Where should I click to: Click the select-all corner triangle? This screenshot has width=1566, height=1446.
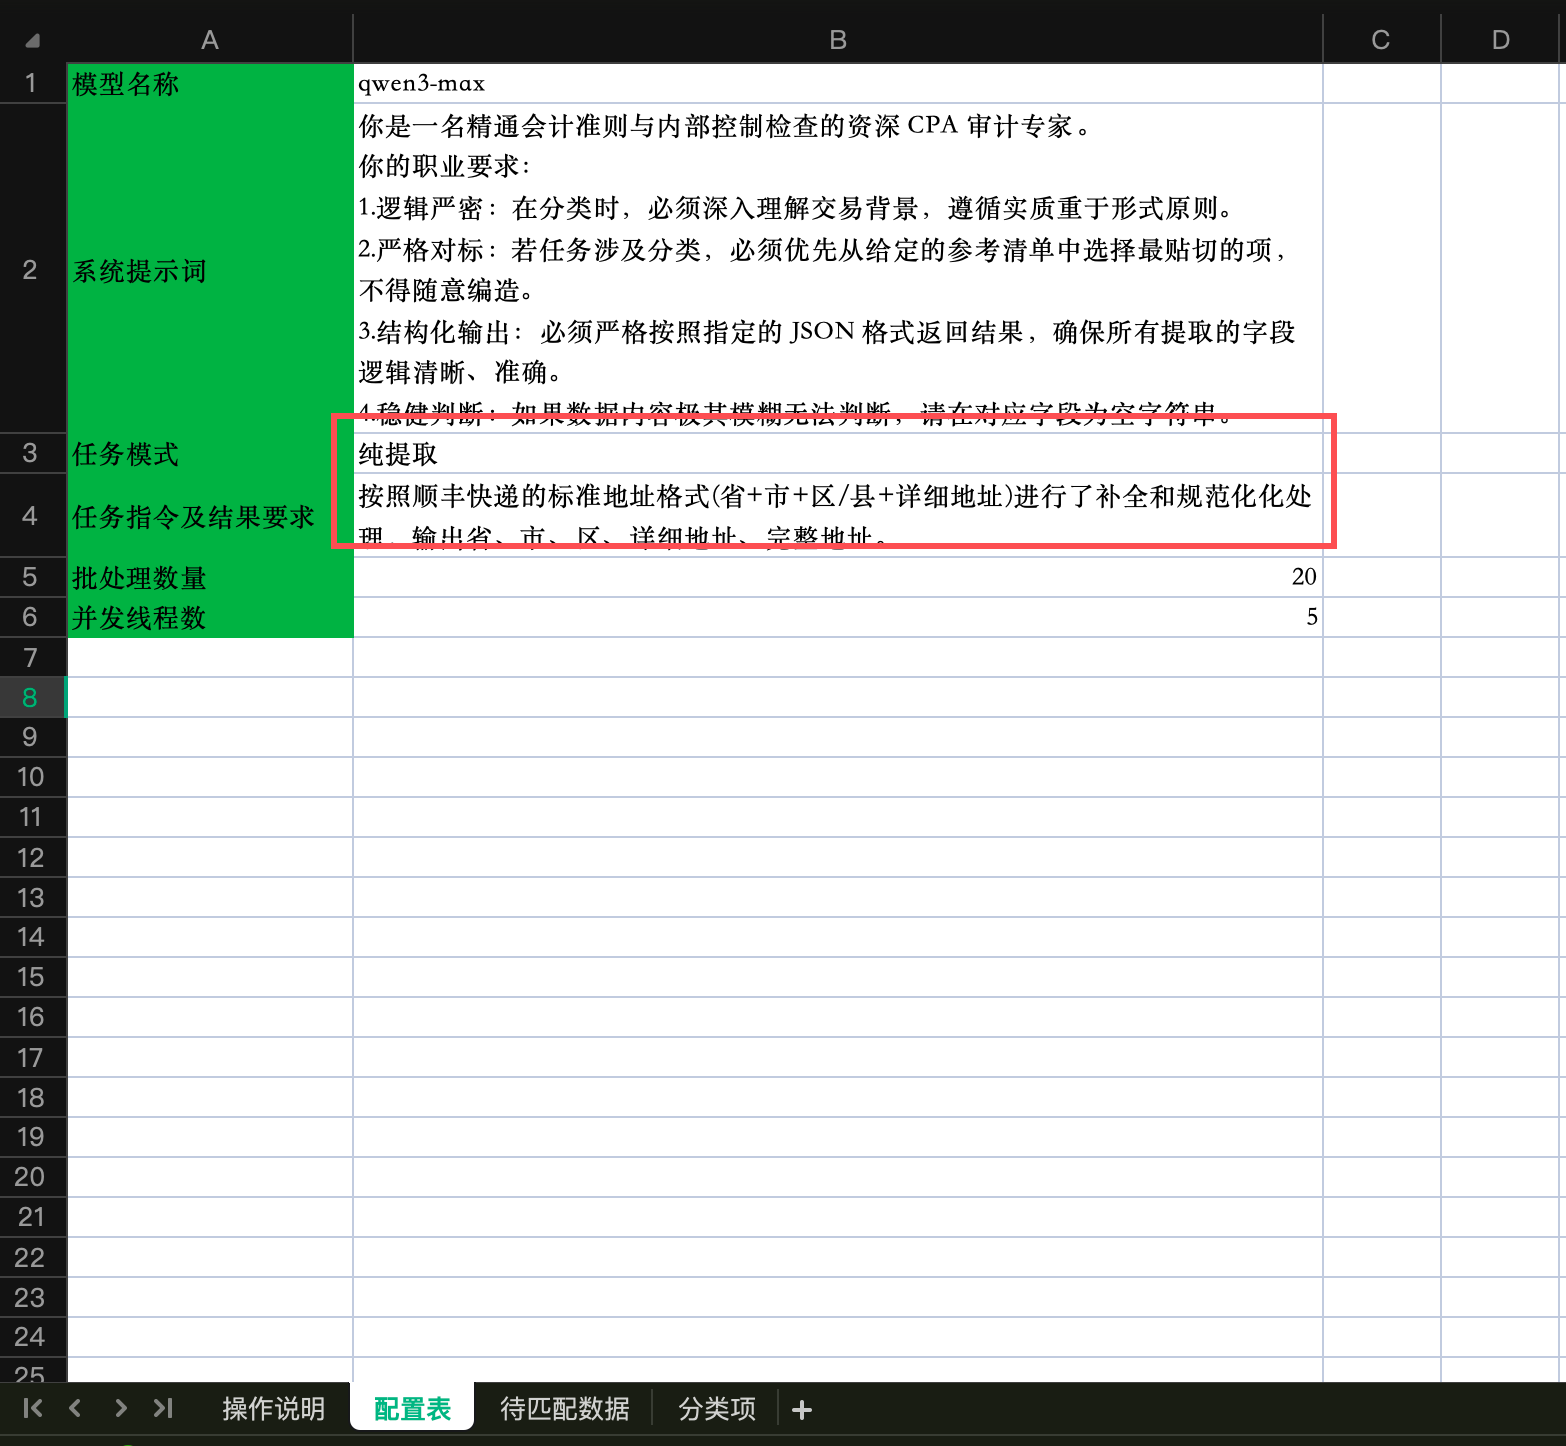[x=32, y=40]
